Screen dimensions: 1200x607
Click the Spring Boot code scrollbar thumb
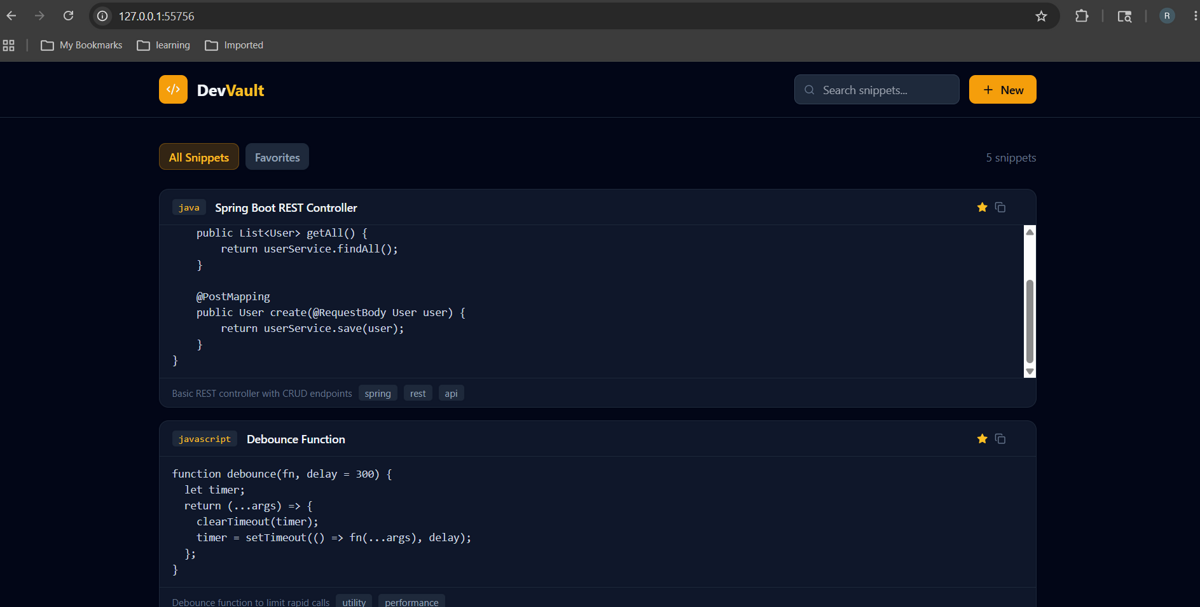1030,321
